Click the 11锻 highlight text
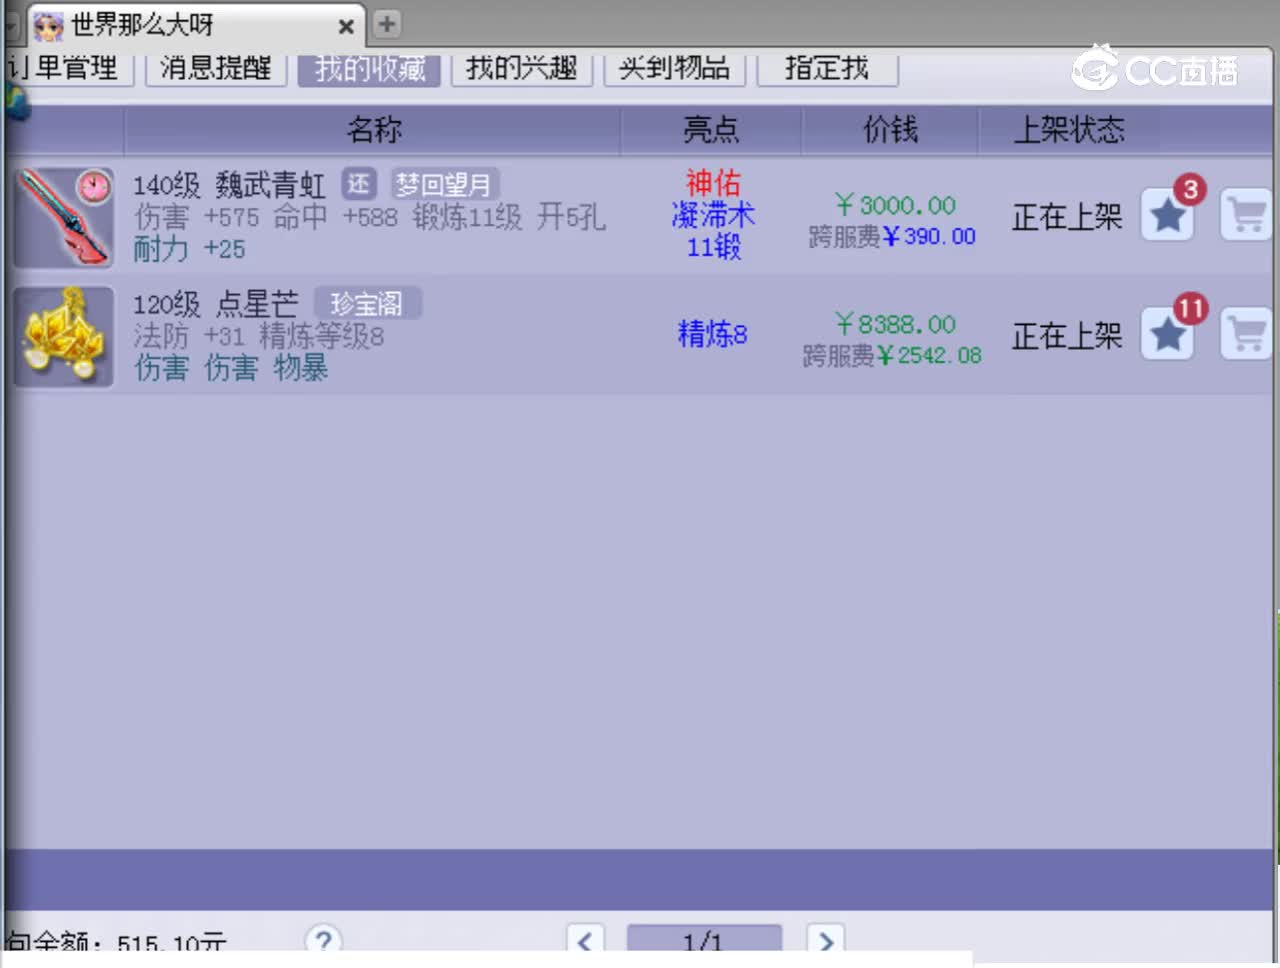1280x968 pixels. tap(713, 247)
